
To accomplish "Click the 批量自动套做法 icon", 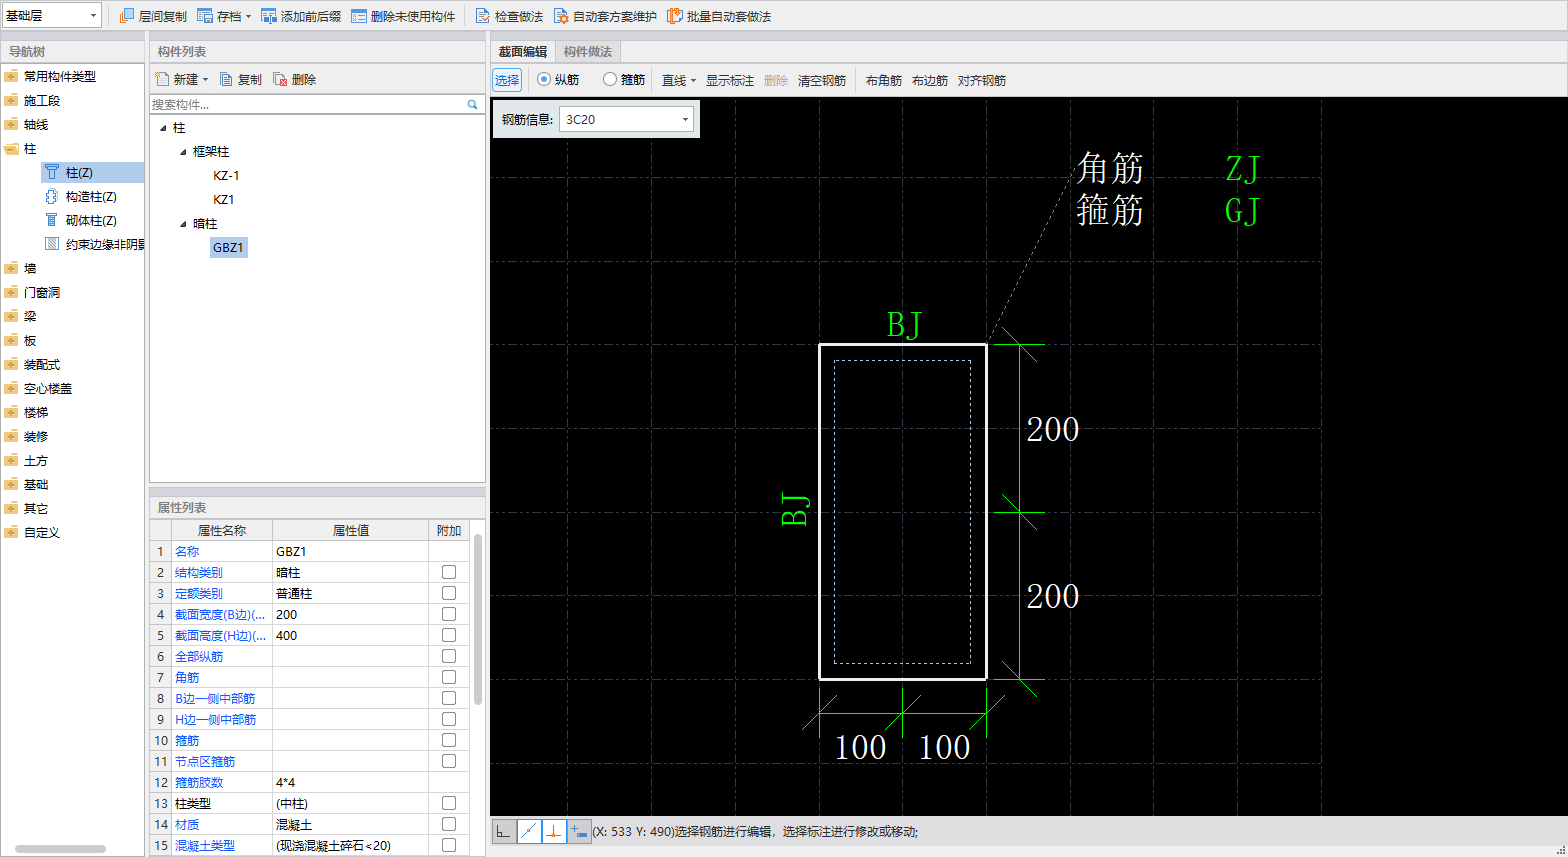I will 675,16.
